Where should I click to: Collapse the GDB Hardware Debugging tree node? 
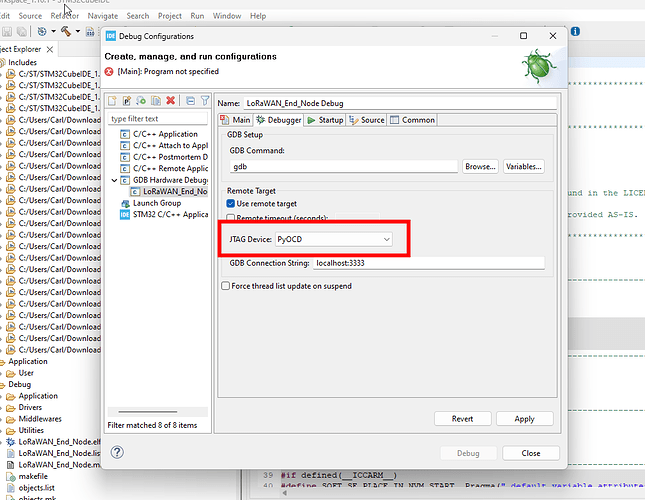113,180
